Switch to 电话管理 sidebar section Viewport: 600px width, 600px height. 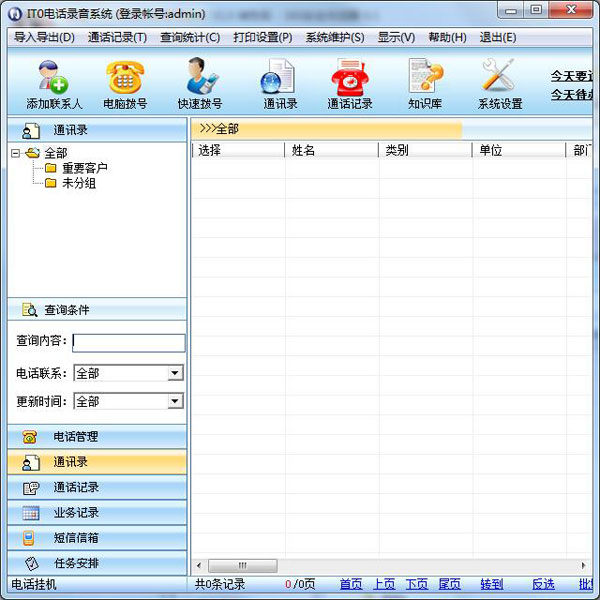[97, 437]
